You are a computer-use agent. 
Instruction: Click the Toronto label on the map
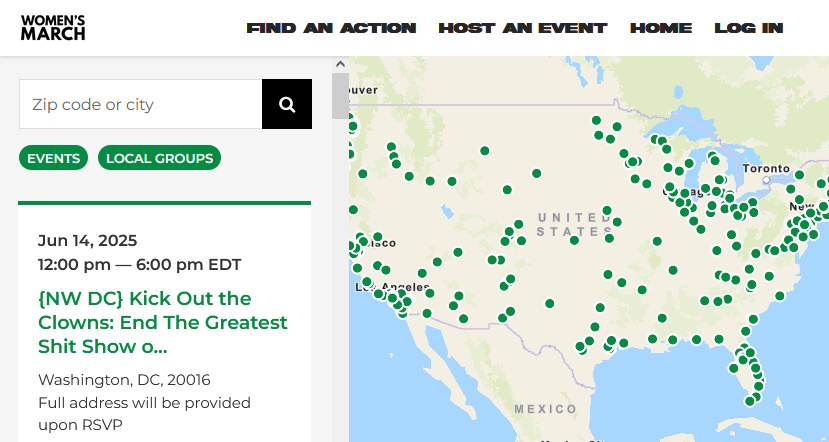(x=767, y=169)
